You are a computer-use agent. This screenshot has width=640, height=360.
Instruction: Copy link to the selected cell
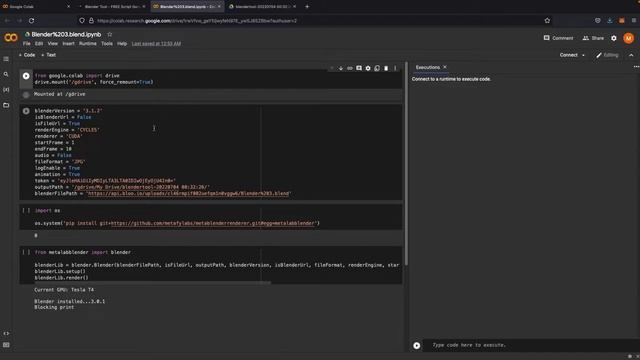[x=350, y=68]
